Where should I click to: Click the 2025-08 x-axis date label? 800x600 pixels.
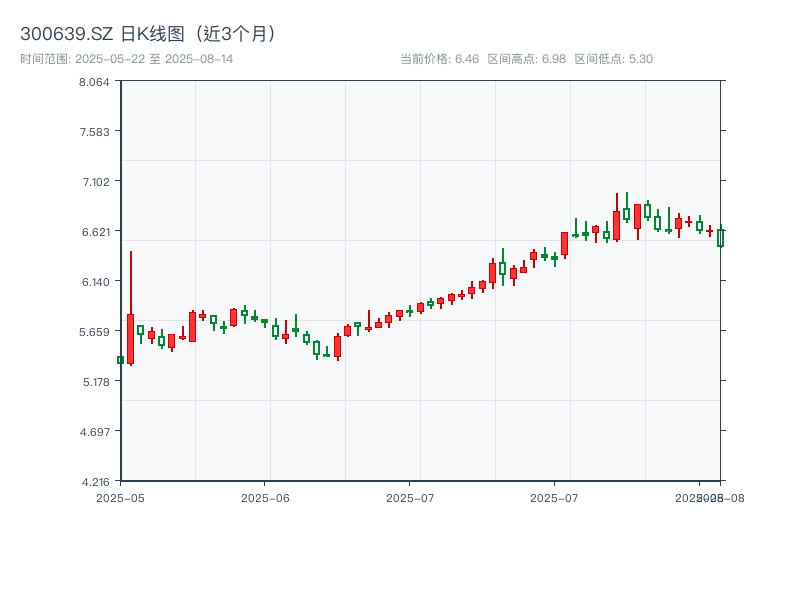[728, 497]
